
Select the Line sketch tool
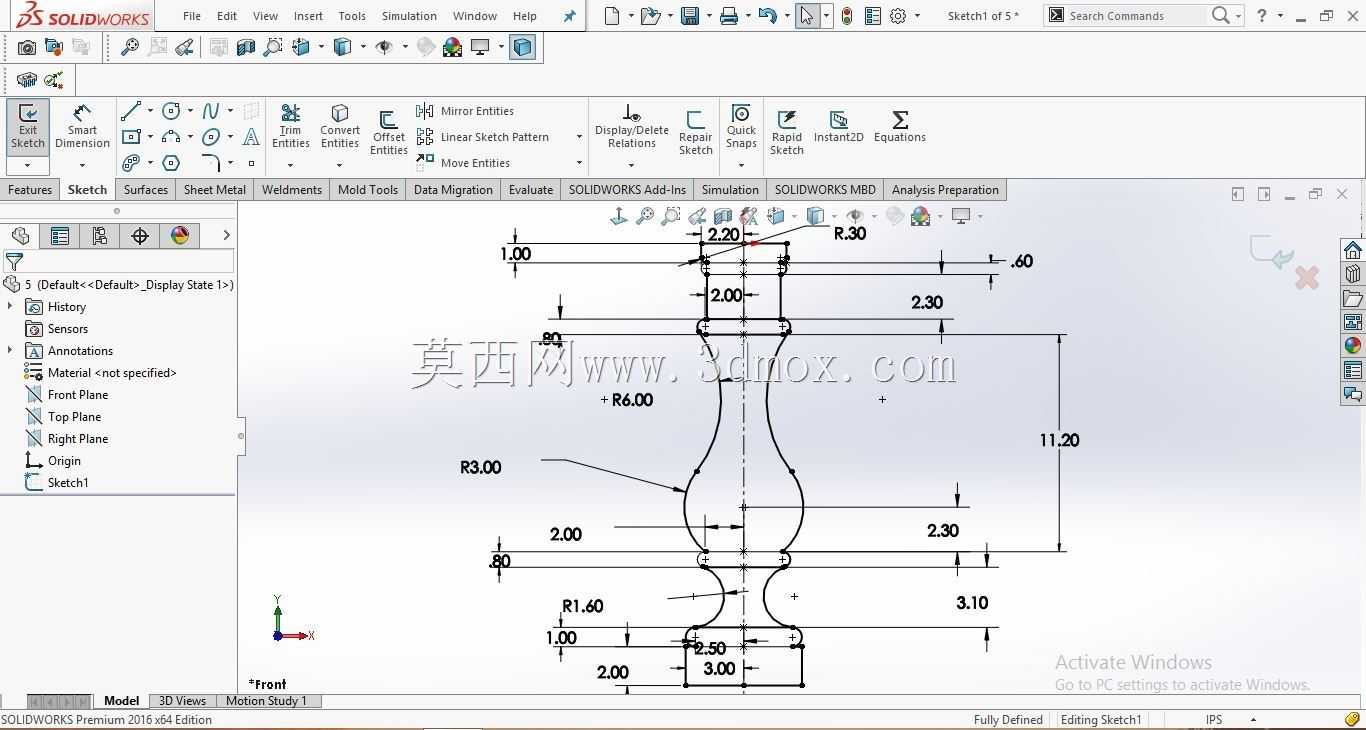click(130, 111)
